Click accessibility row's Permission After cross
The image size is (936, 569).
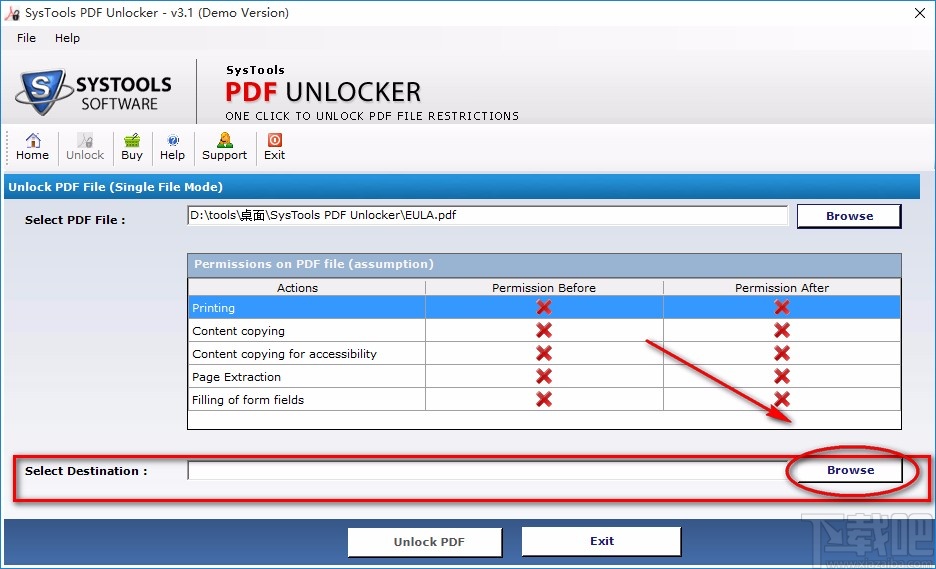(782, 353)
